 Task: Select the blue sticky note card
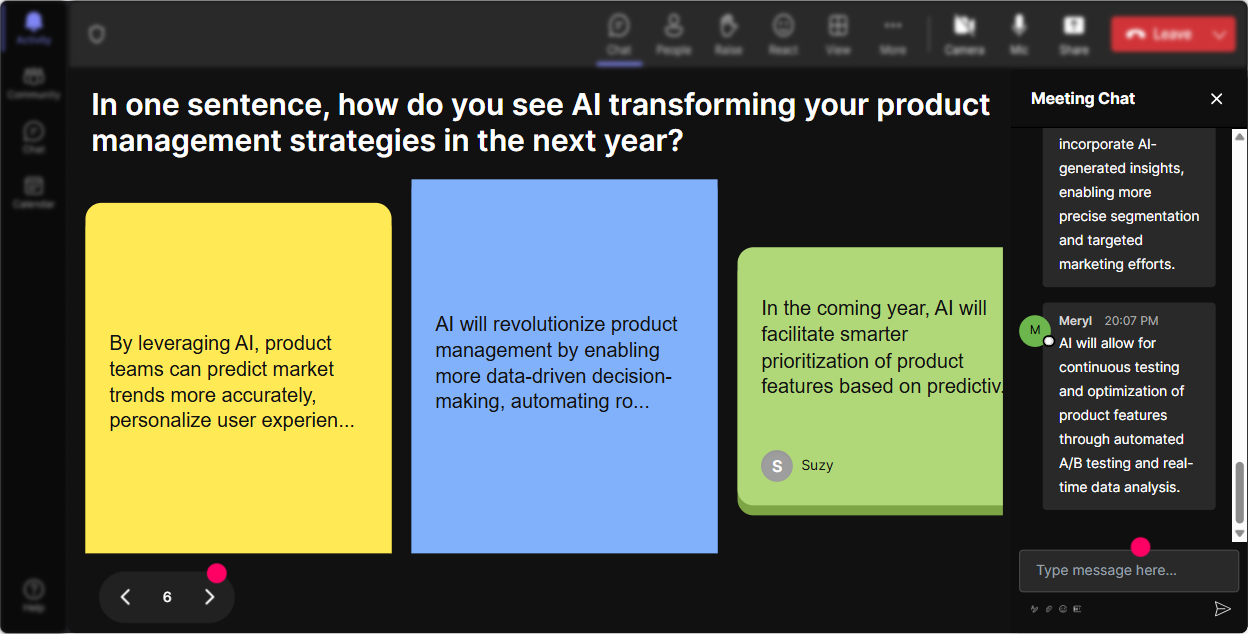[564, 366]
